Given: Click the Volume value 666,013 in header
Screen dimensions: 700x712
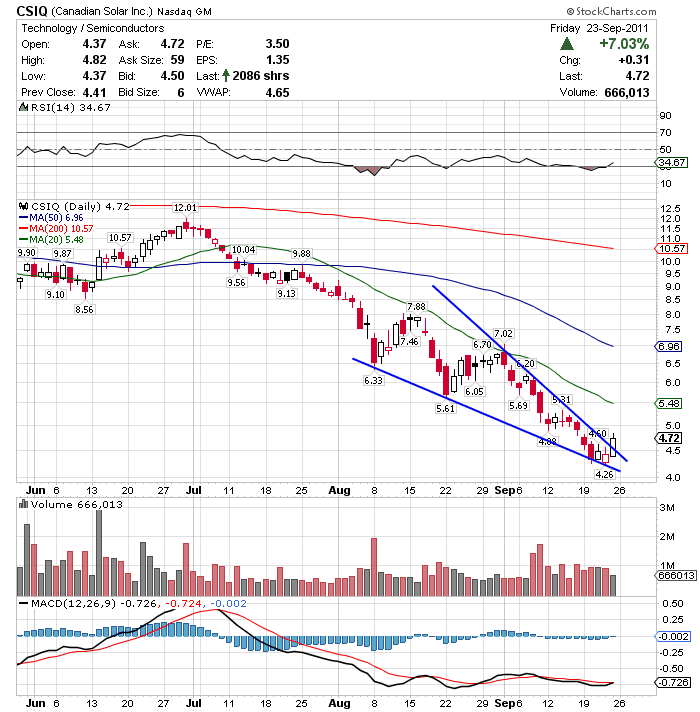Looking at the screenshot, I should (x=626, y=92).
